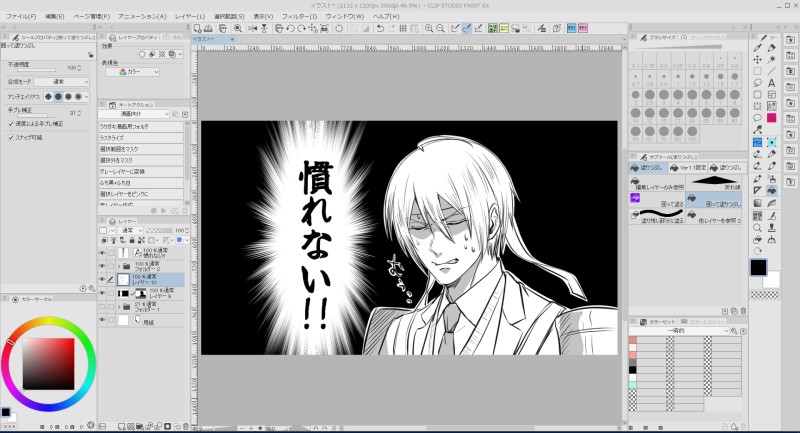Image resolution: width=800 pixels, height=433 pixels.
Task: Click the layer color effect icon
Action: [172, 54]
